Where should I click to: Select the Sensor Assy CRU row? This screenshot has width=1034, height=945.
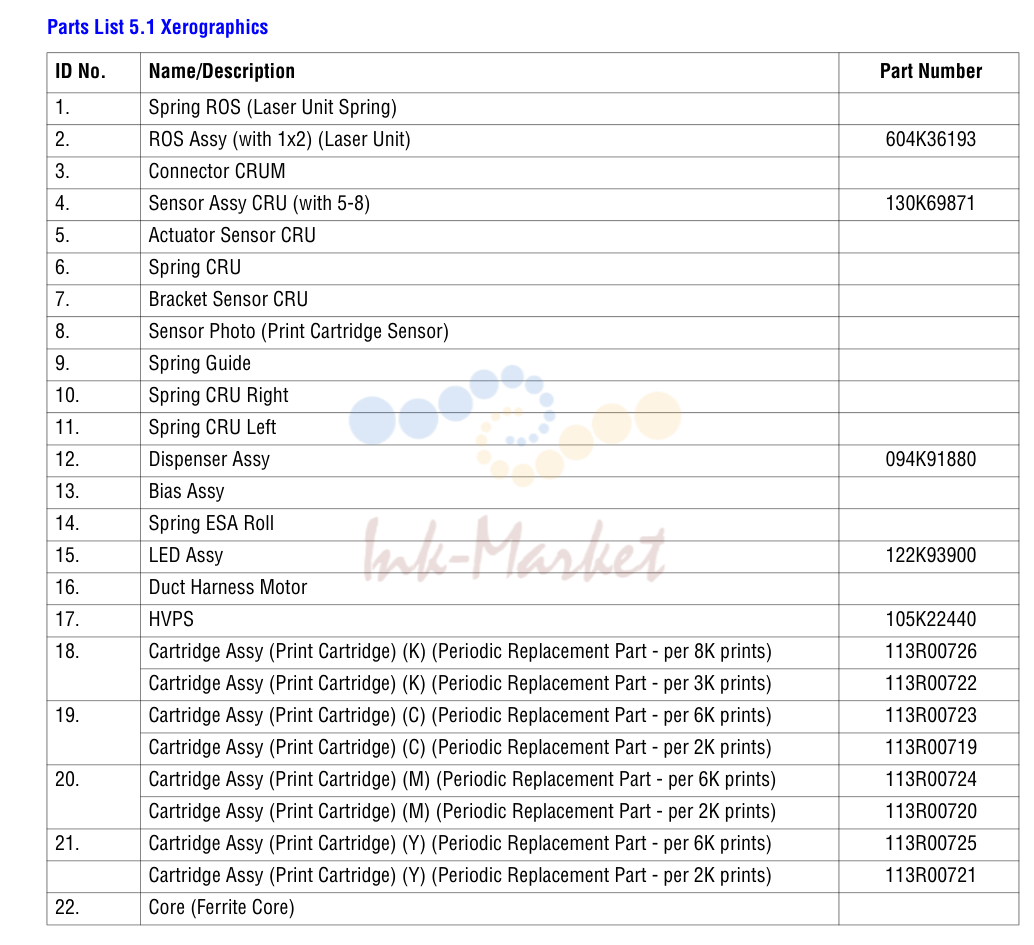533,204
